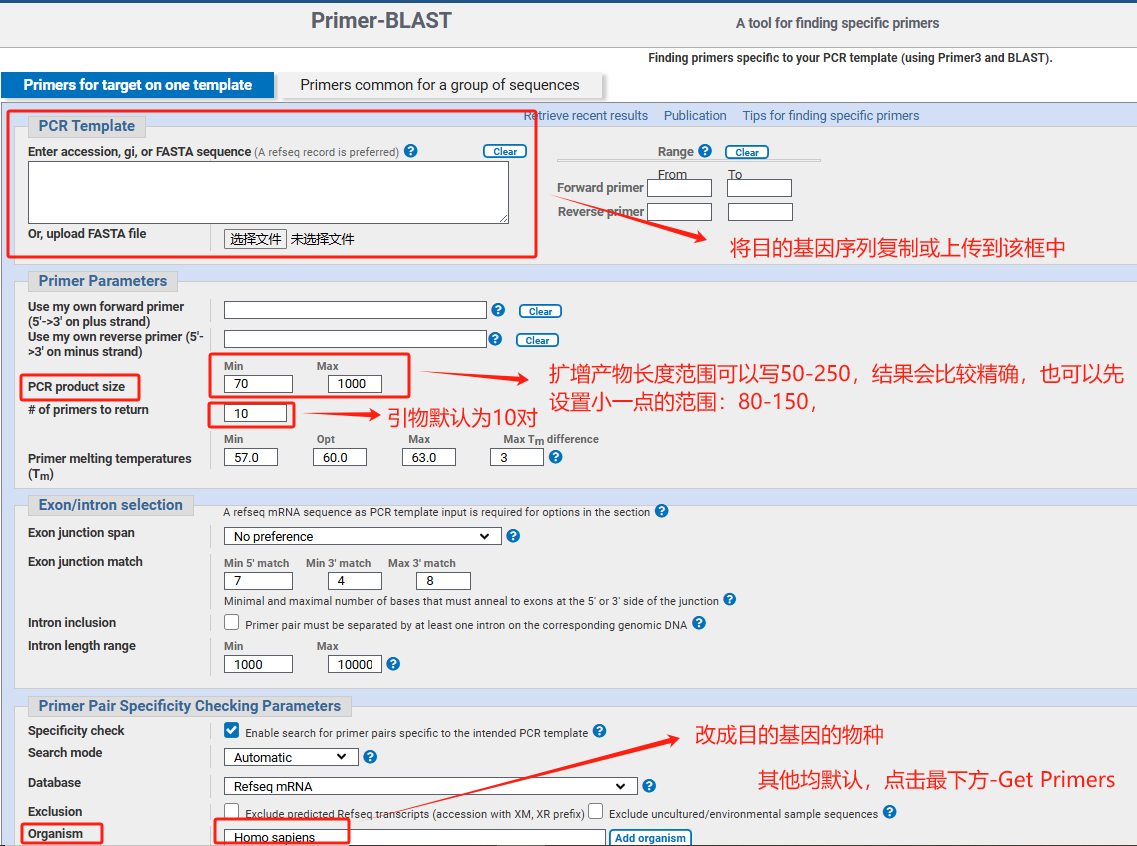Click Organism Homo sapiens input field
This screenshot has height=846, width=1137.
415,837
